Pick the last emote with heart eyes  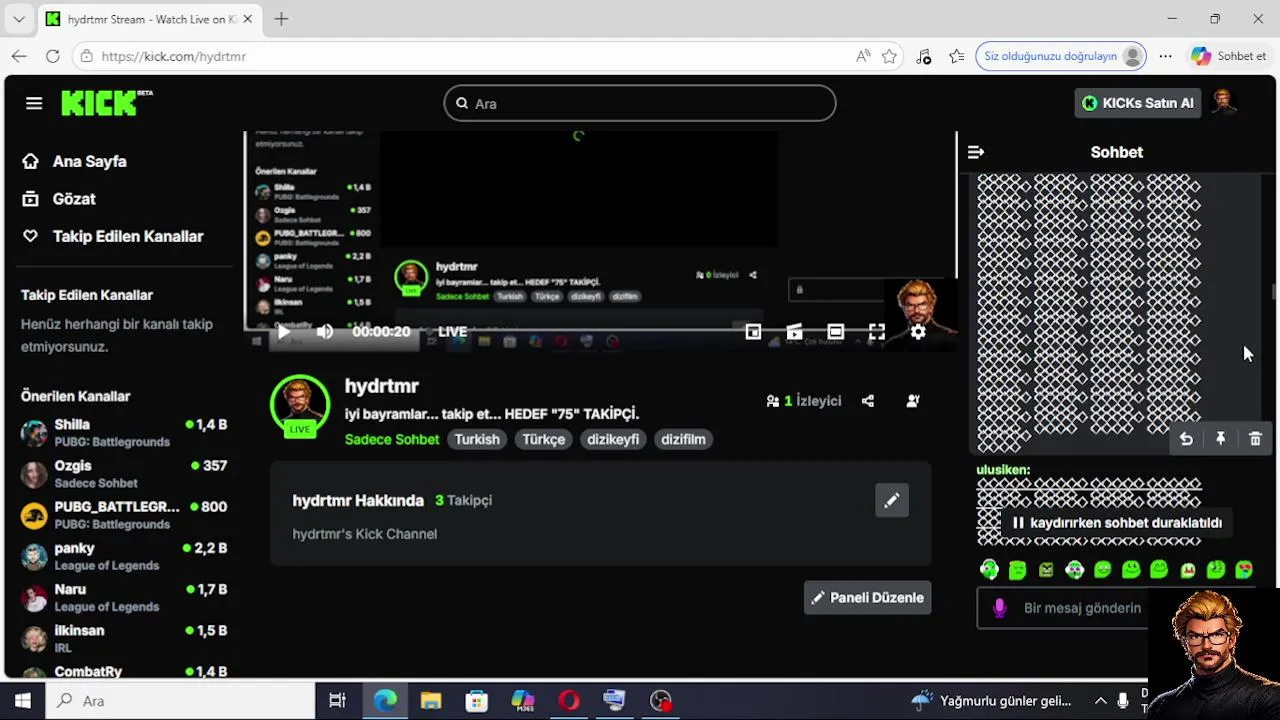(x=1244, y=570)
